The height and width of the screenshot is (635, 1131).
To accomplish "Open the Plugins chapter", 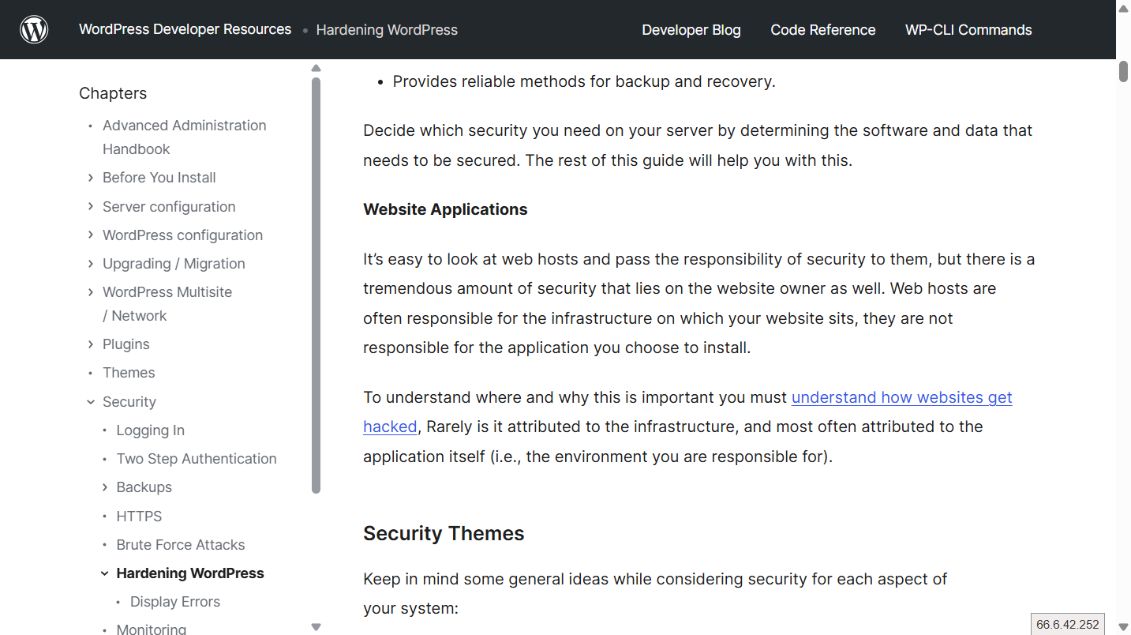I will tap(126, 344).
